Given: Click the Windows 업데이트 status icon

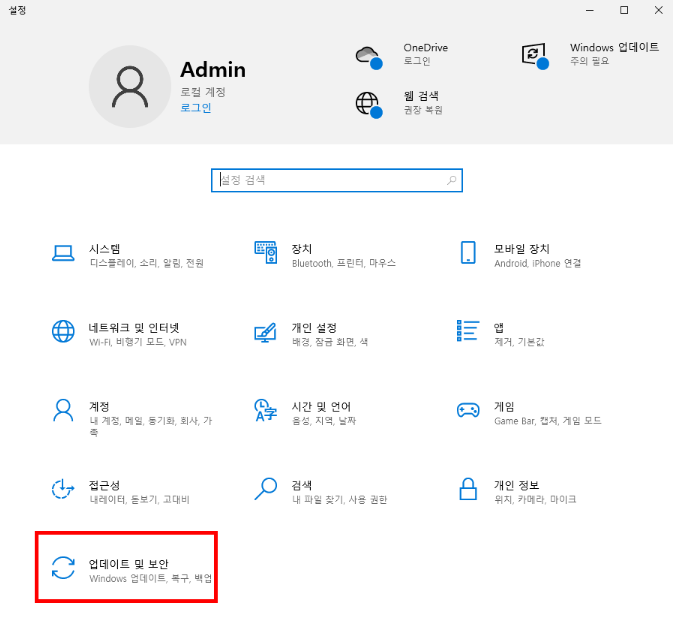Looking at the screenshot, I should 535,56.
